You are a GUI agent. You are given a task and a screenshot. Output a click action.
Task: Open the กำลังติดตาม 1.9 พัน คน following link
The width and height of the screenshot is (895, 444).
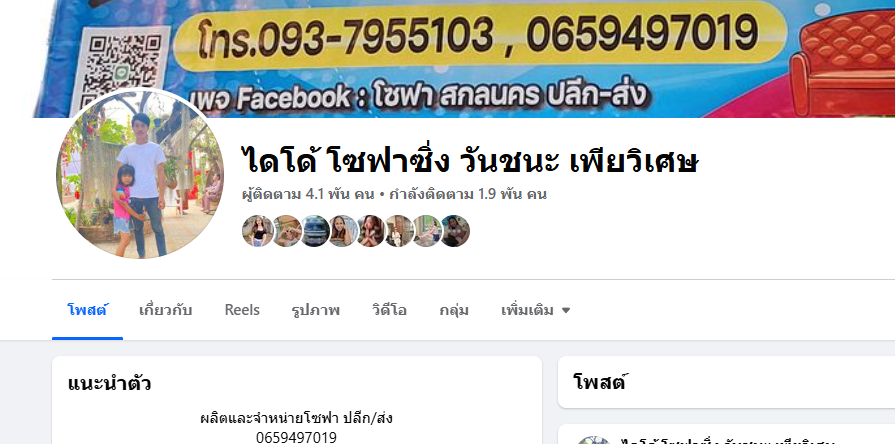pyautogui.click(x=468, y=194)
